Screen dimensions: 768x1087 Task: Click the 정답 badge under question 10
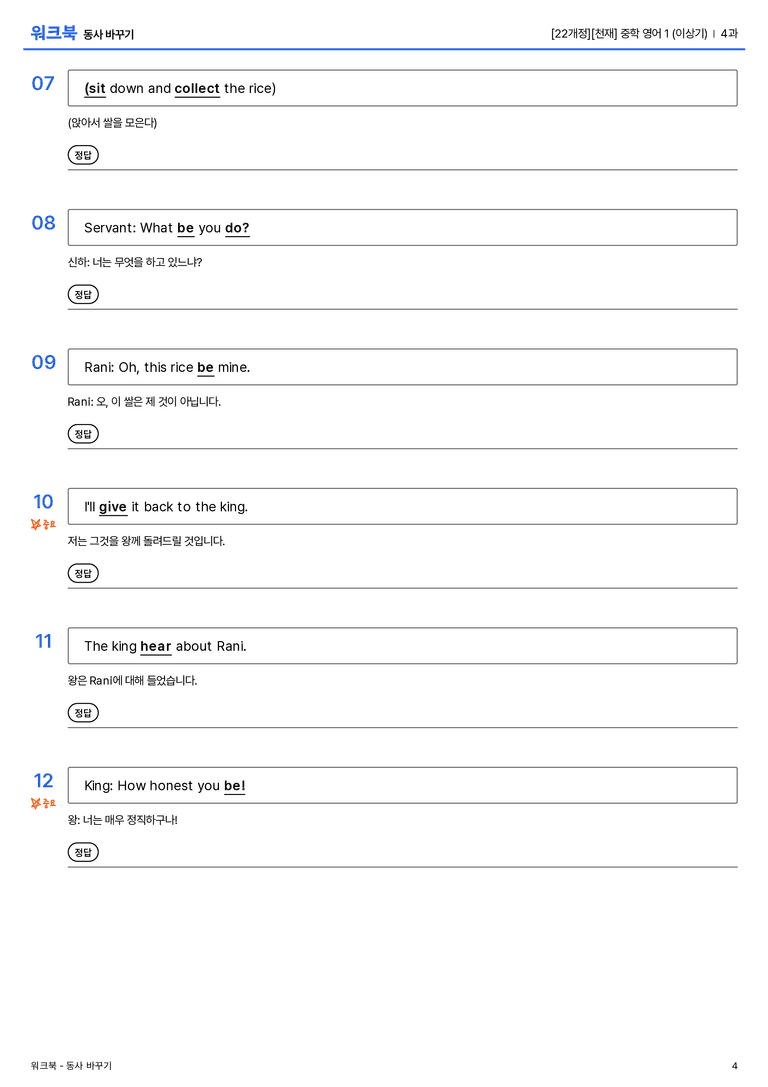(x=83, y=573)
